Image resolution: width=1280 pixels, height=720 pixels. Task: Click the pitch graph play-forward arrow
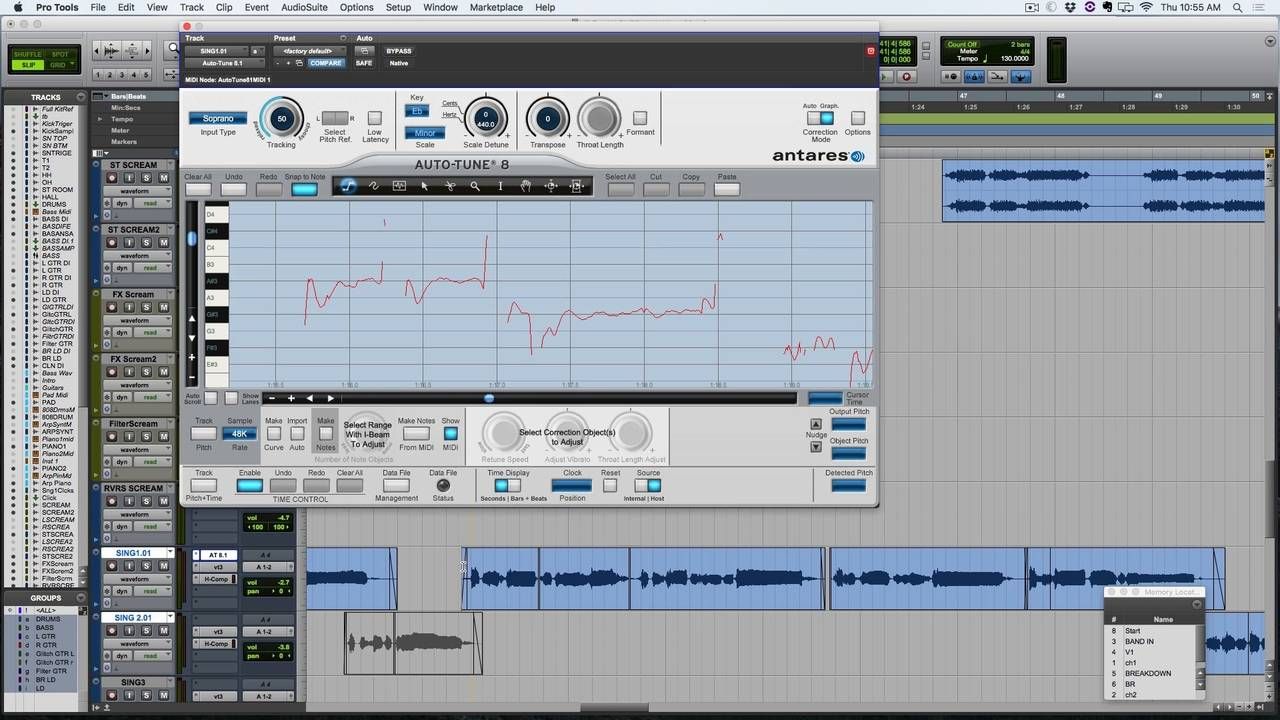tap(331, 398)
